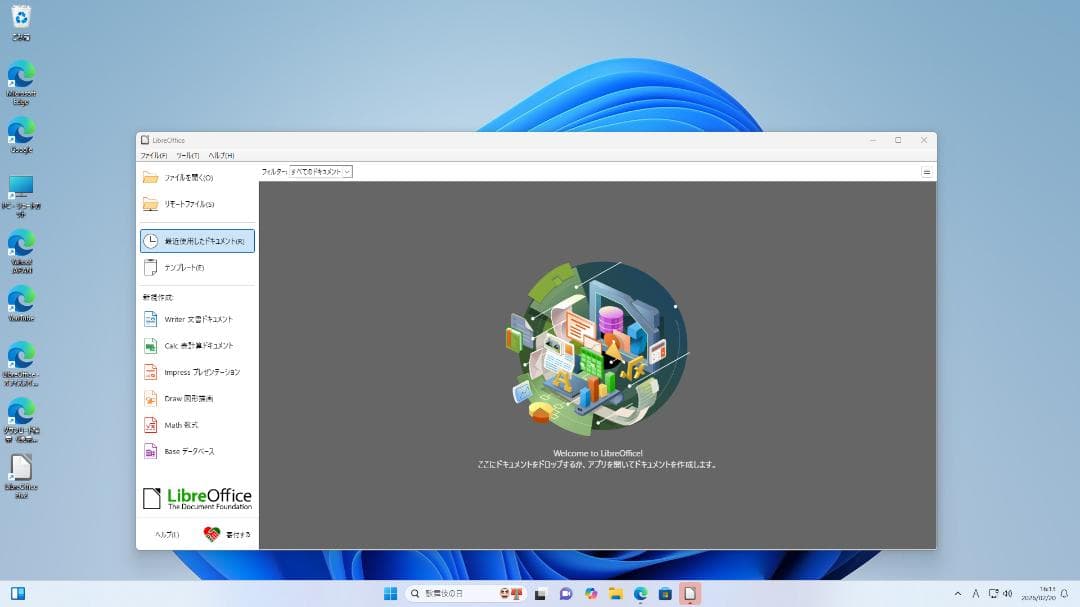1080x607 pixels.
Task: Select the Google desktop shortcut
Action: click(x=21, y=135)
